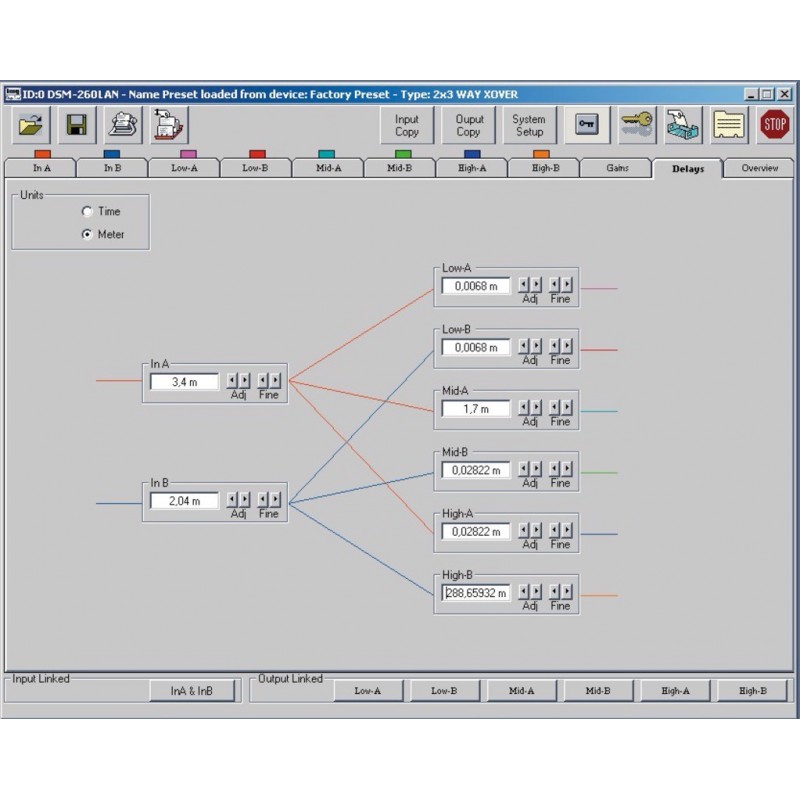The width and height of the screenshot is (800, 800).
Task: Toggle Low-A output linked button
Action: tap(368, 691)
